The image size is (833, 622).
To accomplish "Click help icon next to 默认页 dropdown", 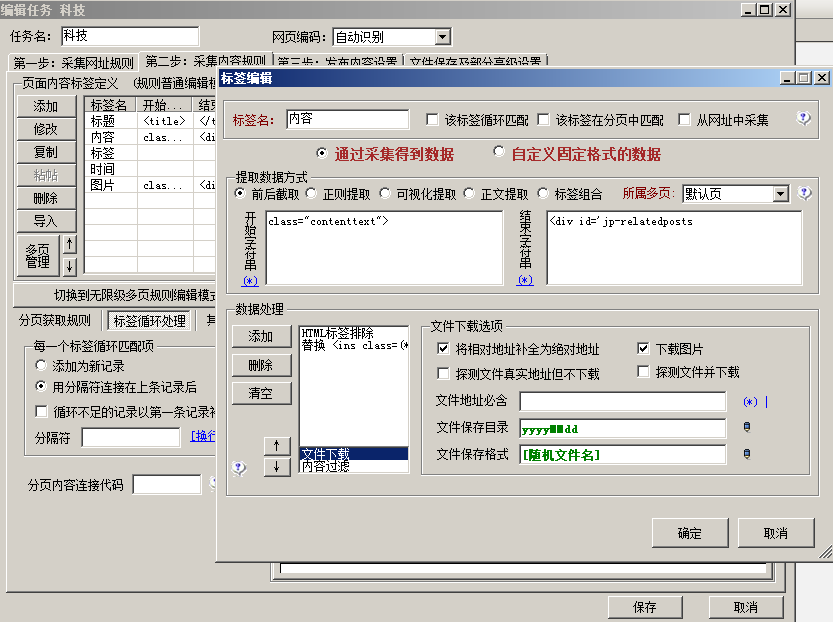I will tap(805, 193).
